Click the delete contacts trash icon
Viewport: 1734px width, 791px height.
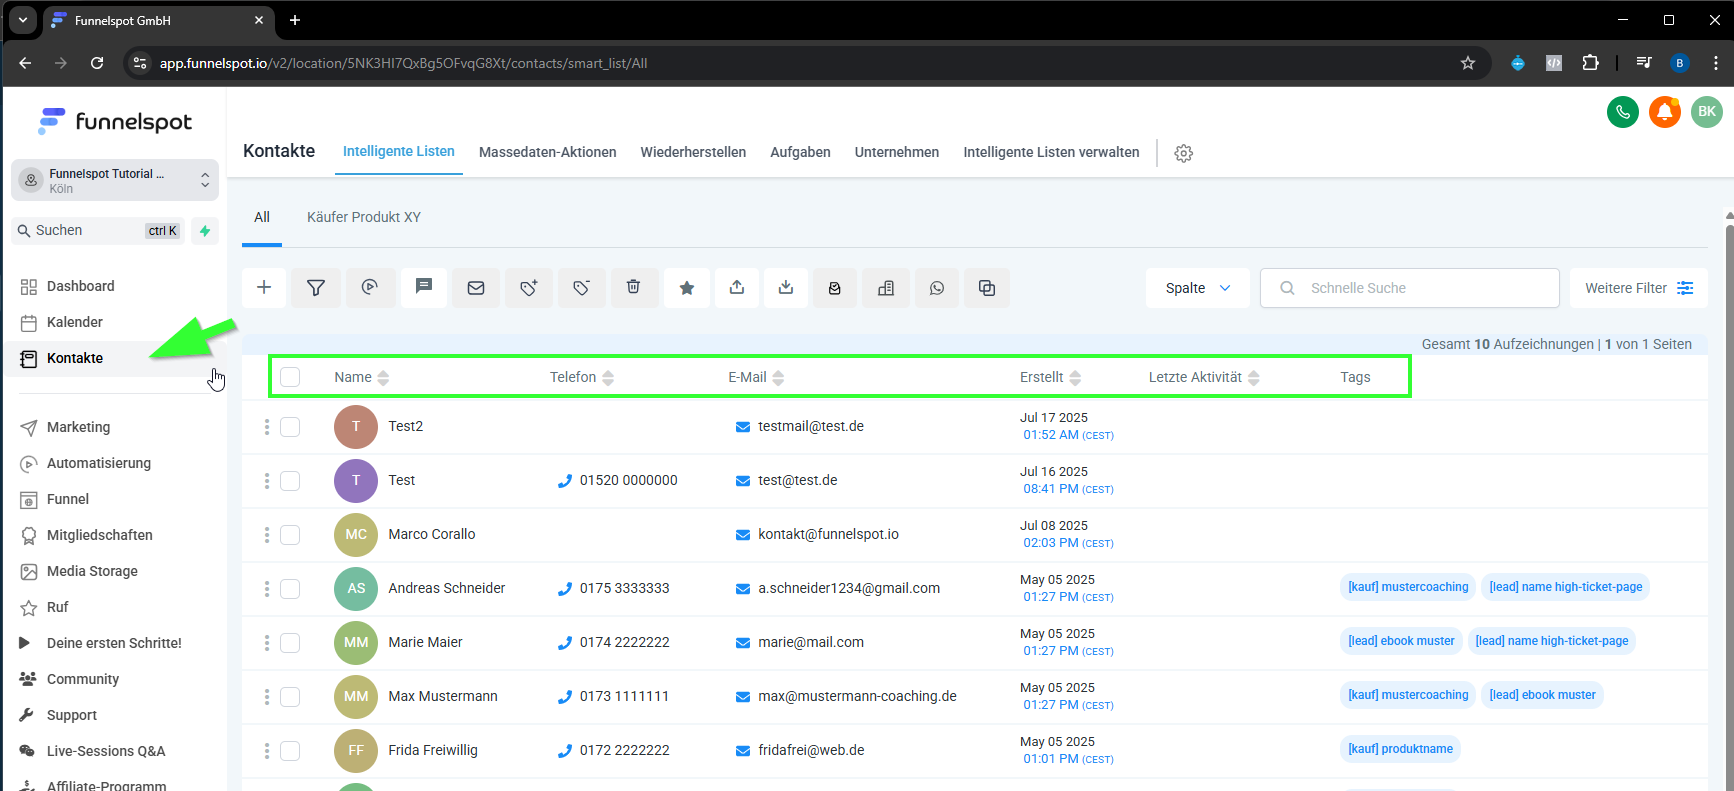pos(633,288)
